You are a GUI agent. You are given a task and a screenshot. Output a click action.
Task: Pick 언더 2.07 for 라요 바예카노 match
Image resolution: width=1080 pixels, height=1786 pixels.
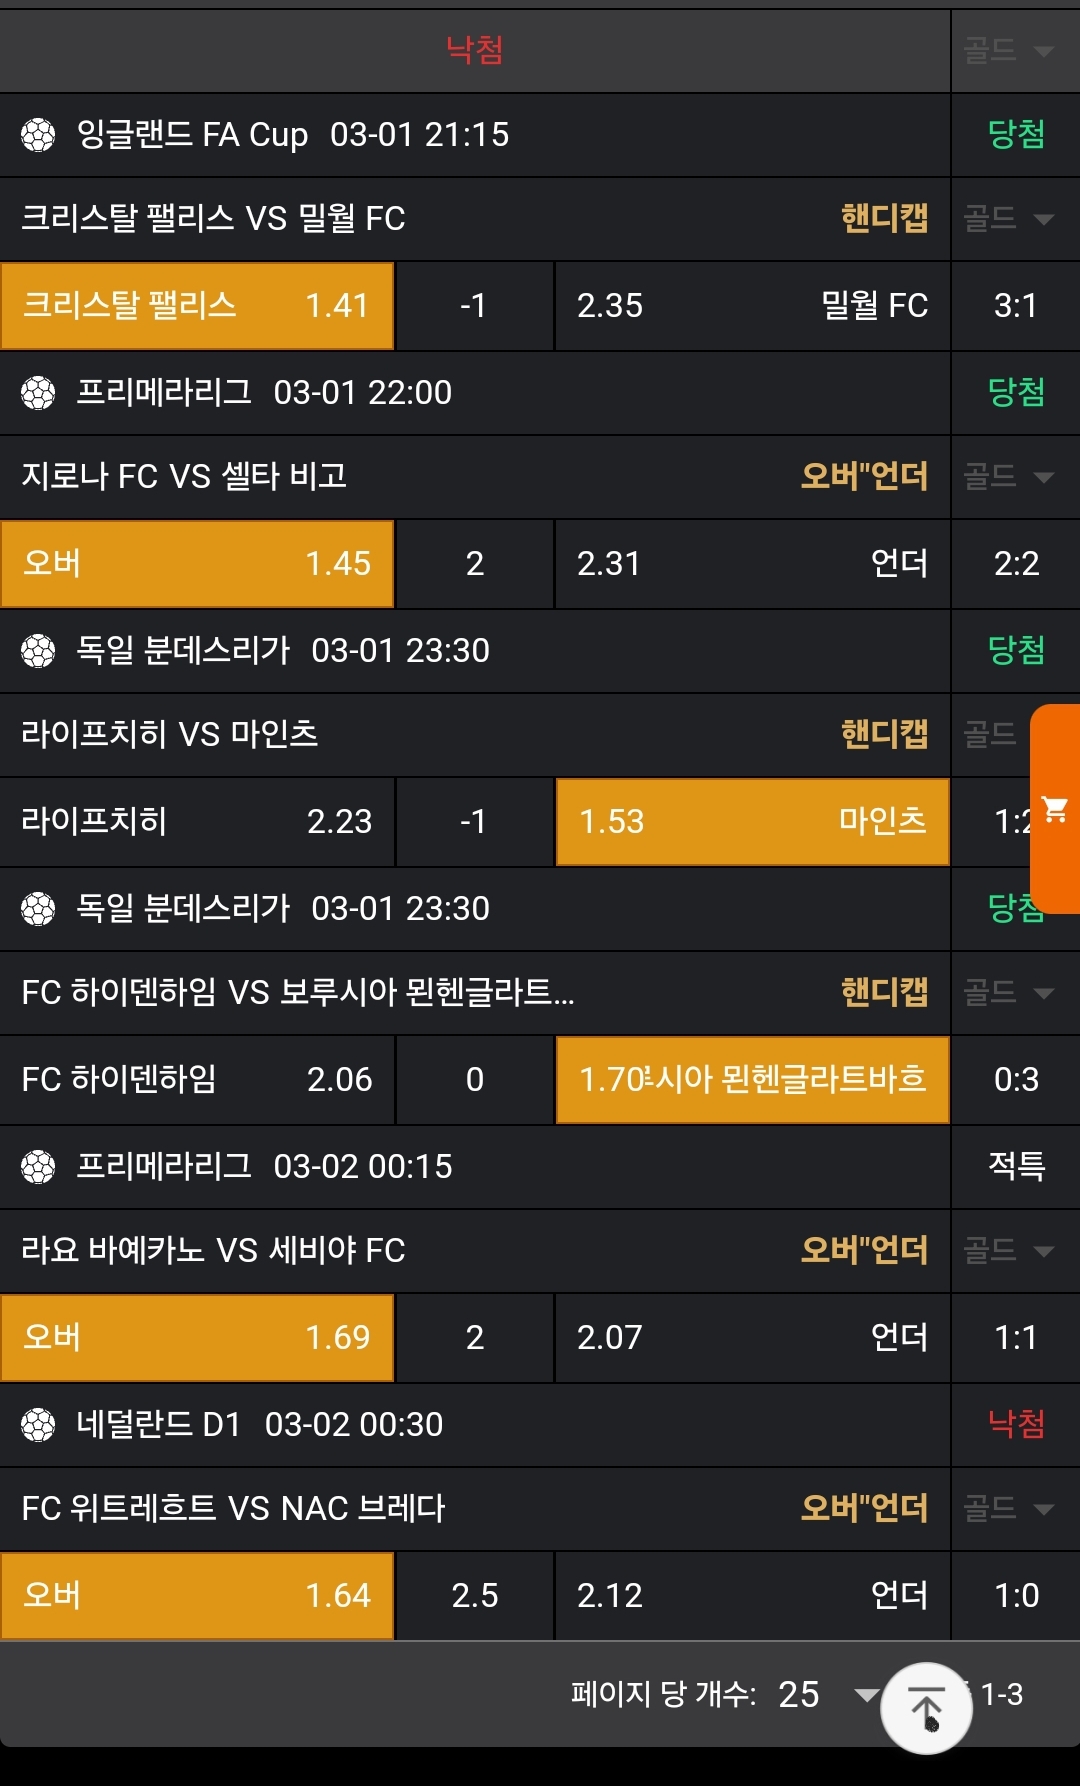752,1338
